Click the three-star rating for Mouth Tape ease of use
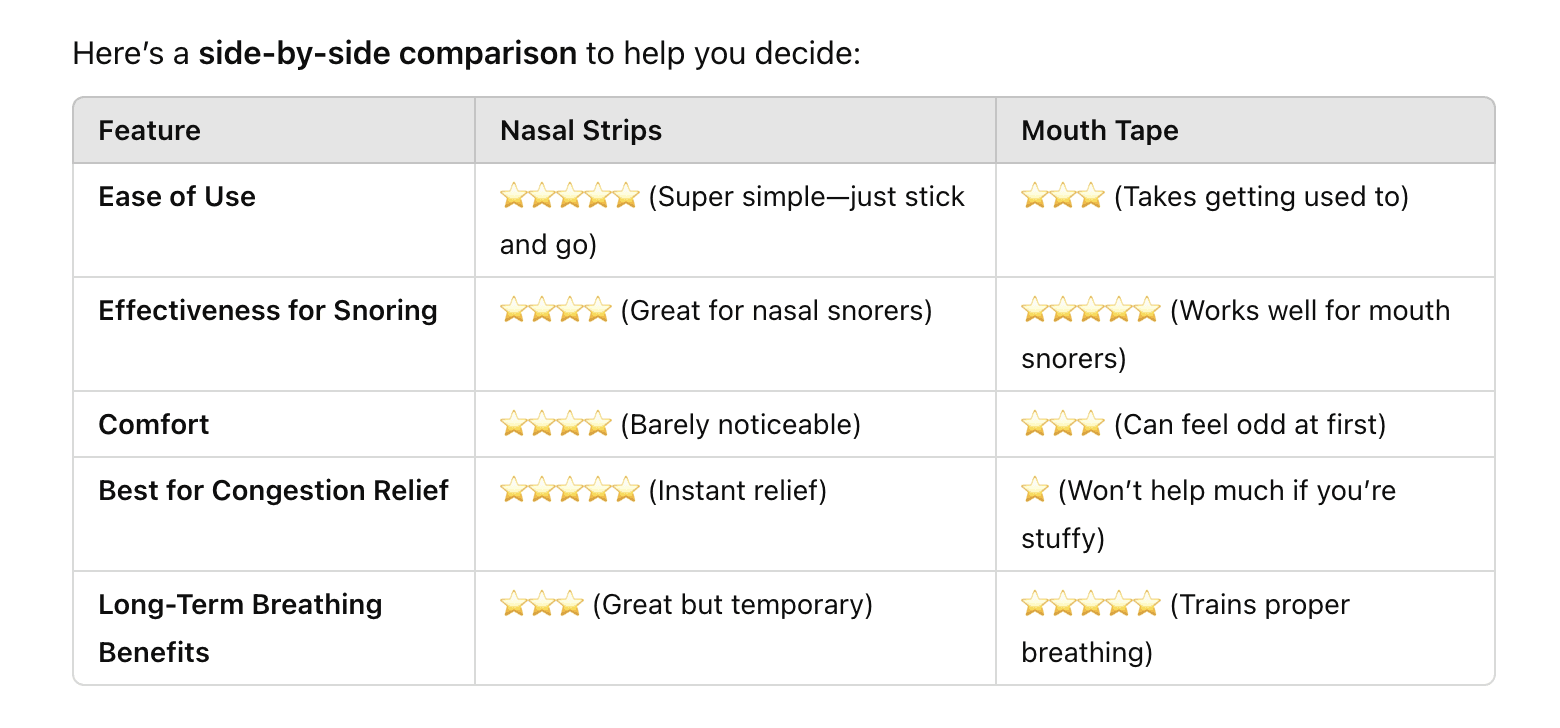The width and height of the screenshot is (1560, 728). coord(1062,196)
